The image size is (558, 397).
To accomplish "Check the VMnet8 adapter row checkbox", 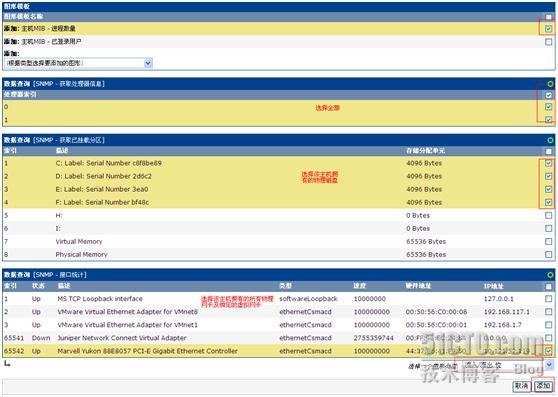I will click(x=548, y=312).
